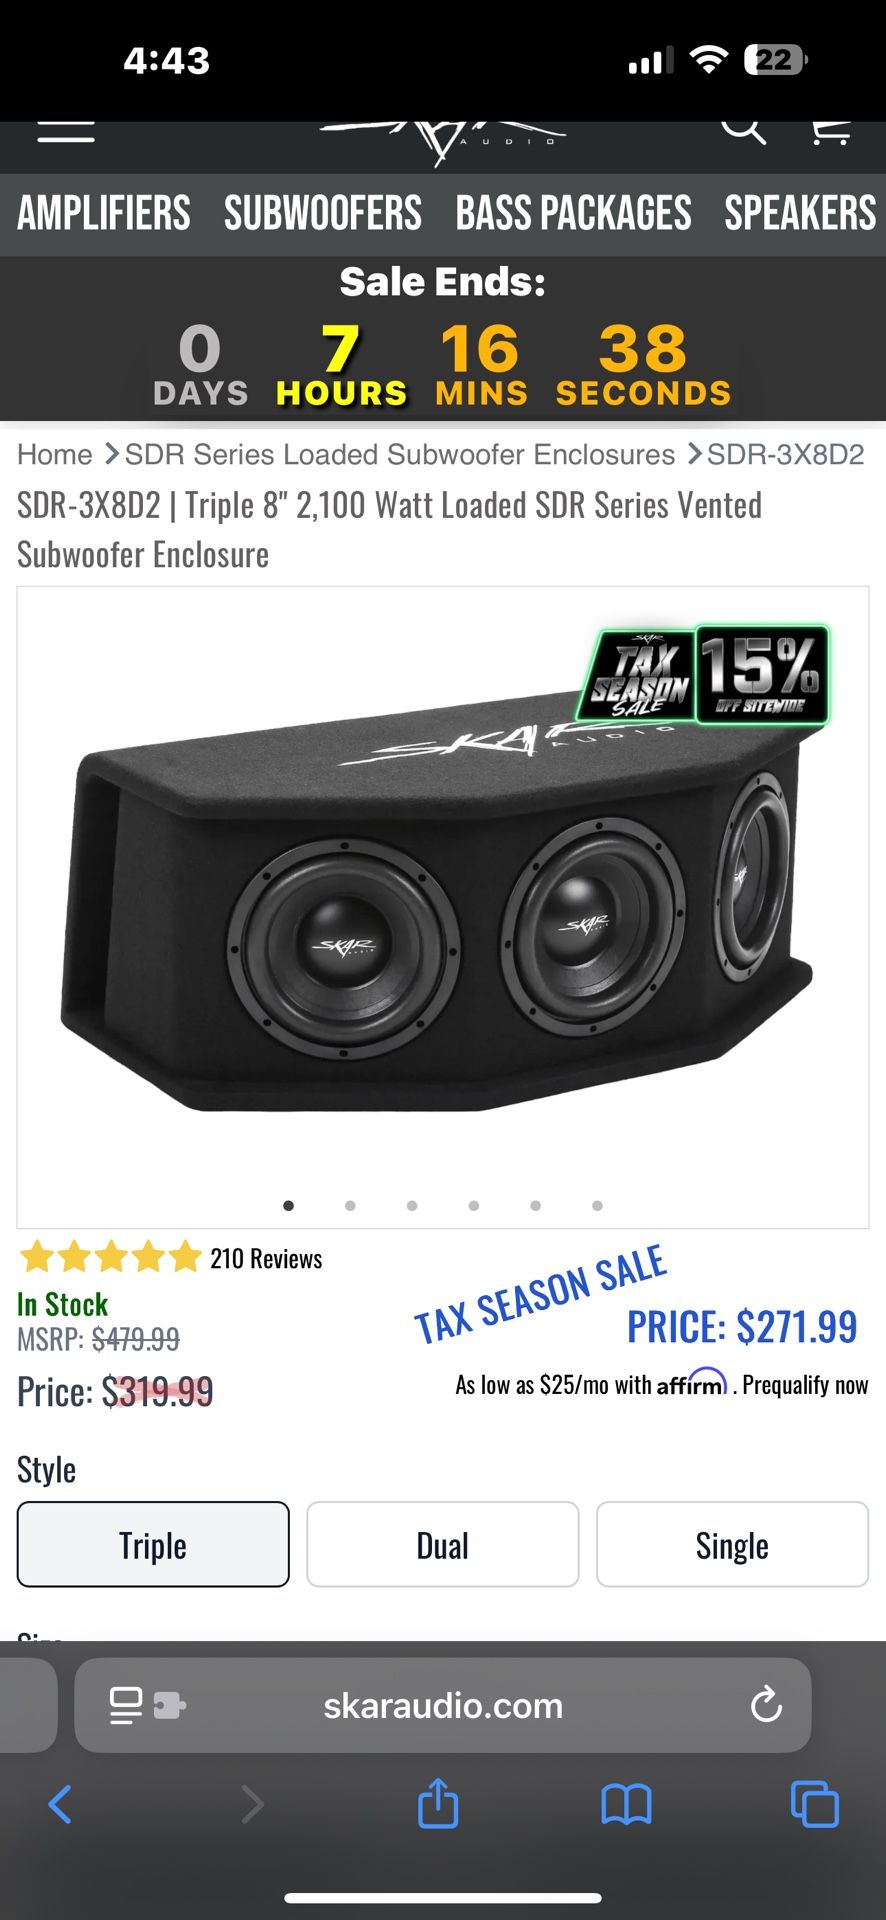Open the Subwoofers menu category

[323, 213]
